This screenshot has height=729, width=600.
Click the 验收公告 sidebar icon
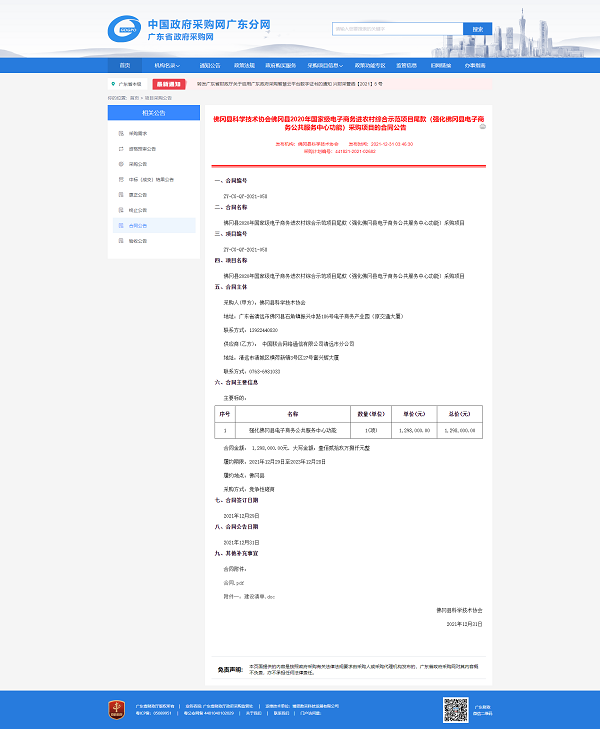coord(121,241)
